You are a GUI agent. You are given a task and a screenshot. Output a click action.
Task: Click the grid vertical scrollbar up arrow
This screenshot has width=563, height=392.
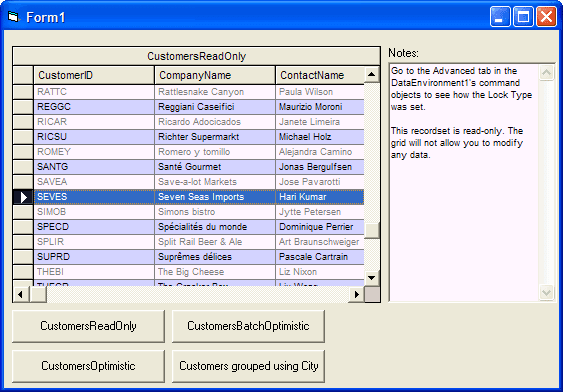[372, 75]
